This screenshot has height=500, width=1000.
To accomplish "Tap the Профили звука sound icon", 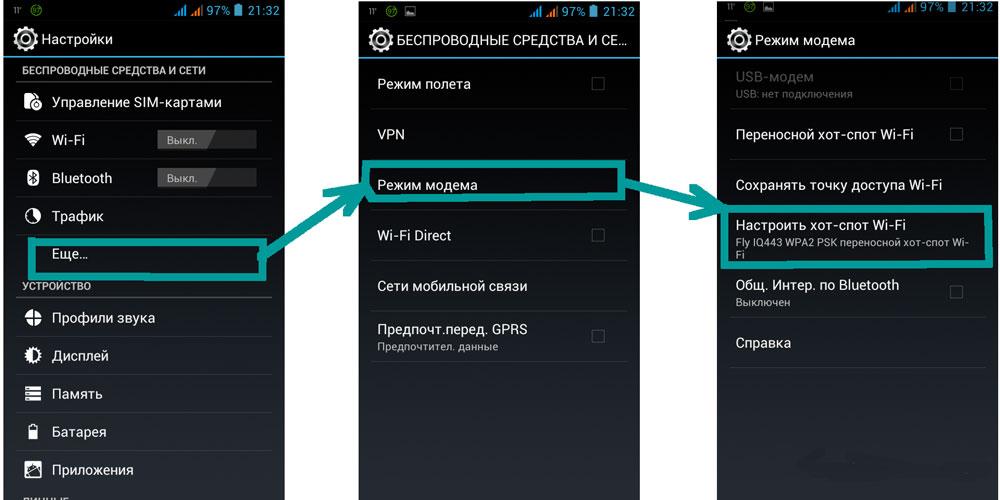I will (x=33, y=318).
